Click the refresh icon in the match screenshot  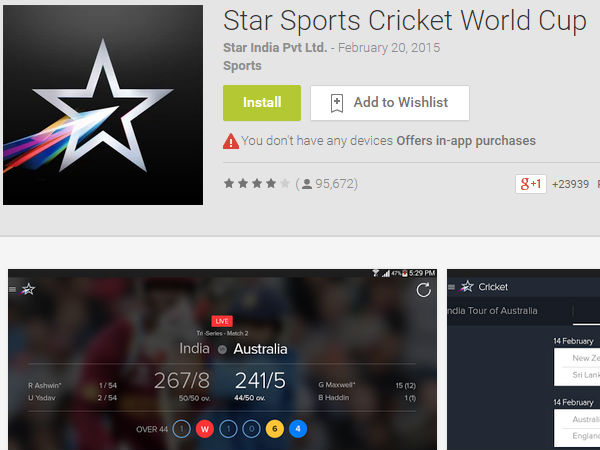point(424,290)
